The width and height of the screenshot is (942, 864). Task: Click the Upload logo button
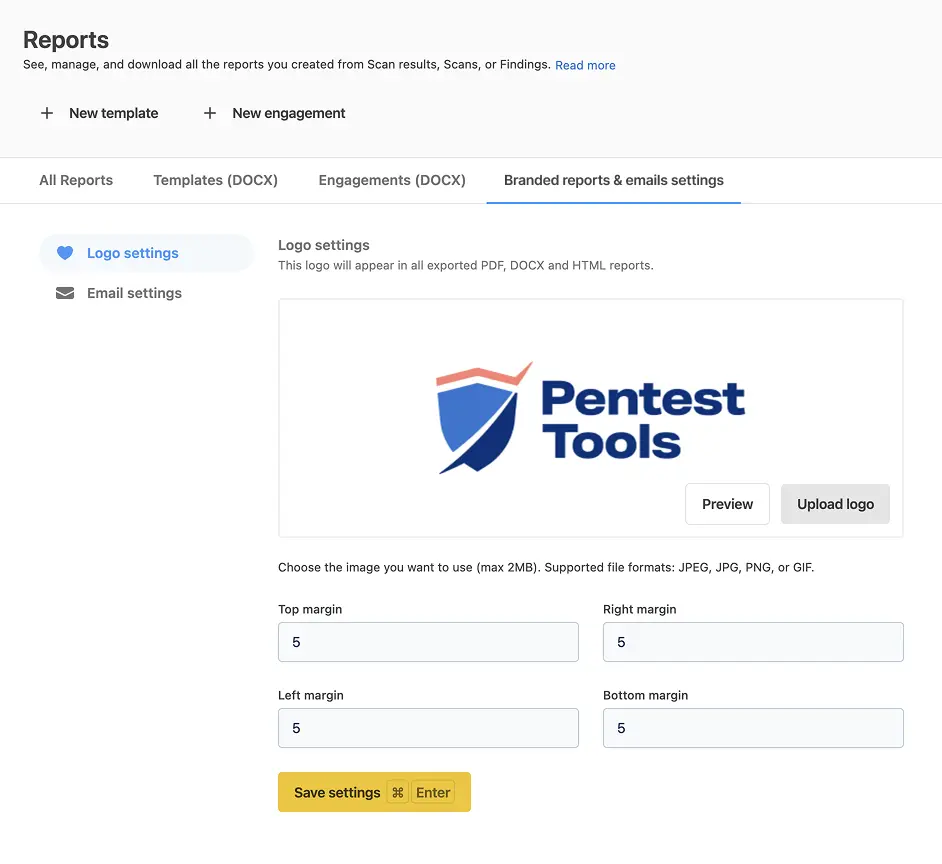pyautogui.click(x=835, y=504)
